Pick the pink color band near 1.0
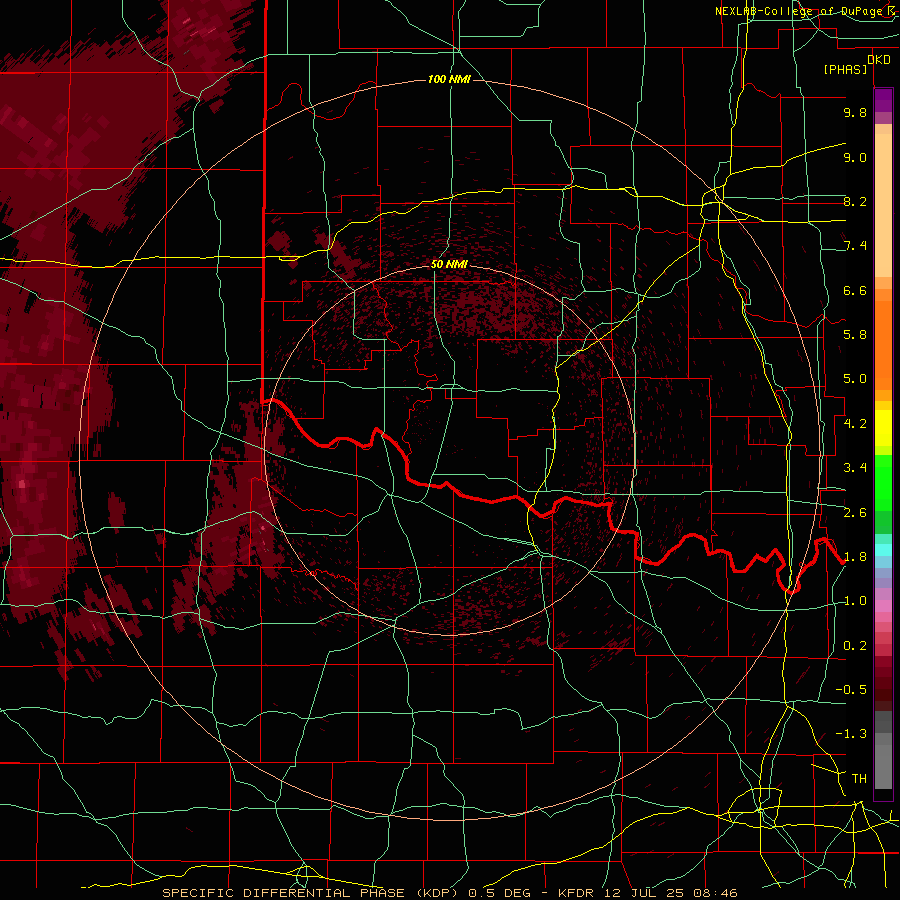 coord(883,606)
